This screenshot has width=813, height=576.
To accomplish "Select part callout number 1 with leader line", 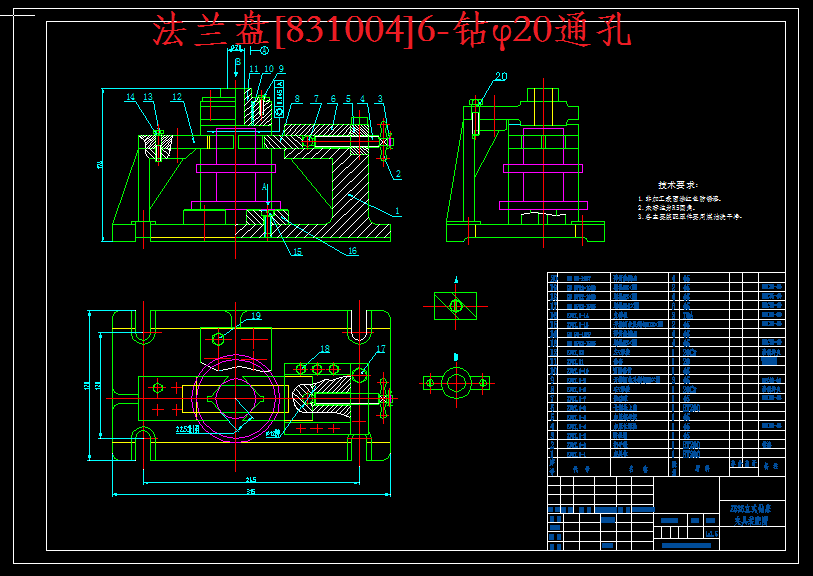I will pos(397,211).
